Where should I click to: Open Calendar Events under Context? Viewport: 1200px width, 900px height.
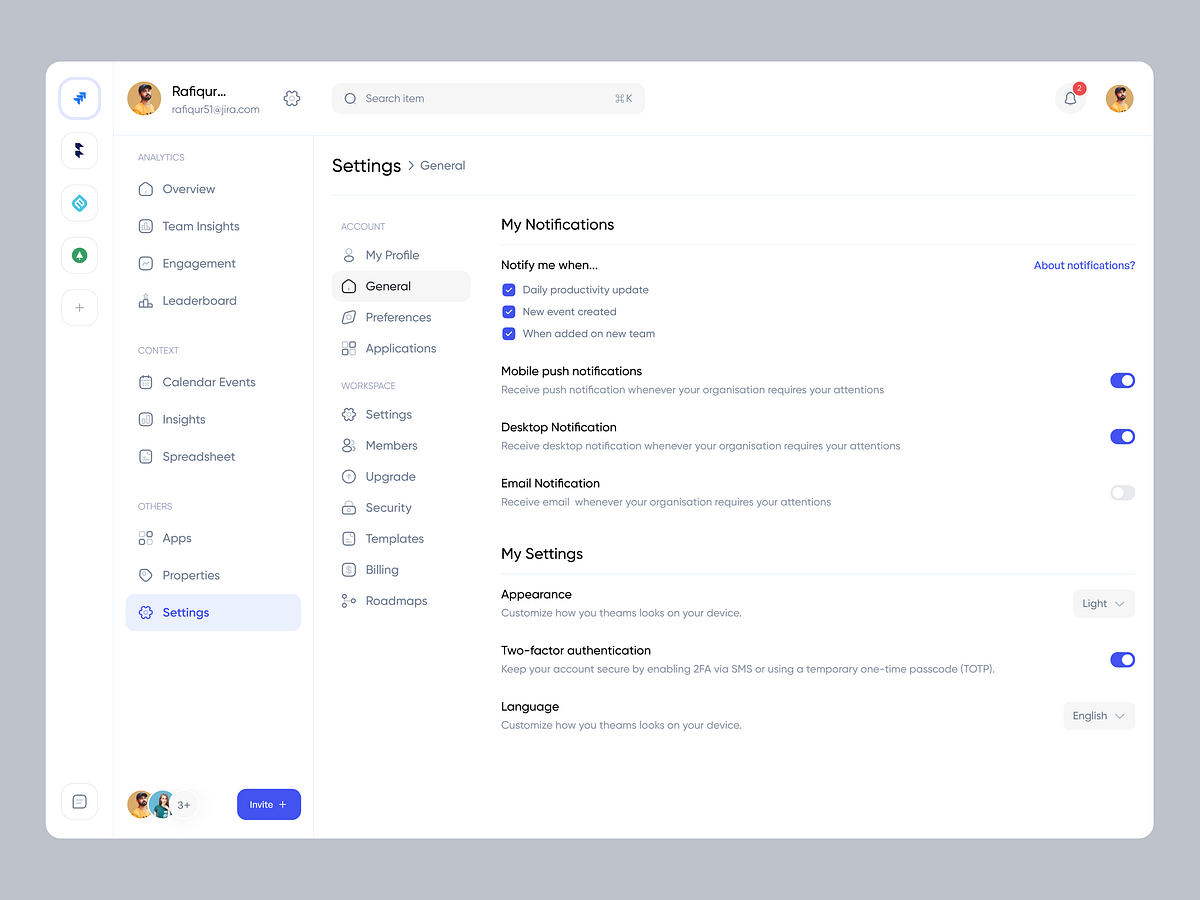click(x=209, y=382)
